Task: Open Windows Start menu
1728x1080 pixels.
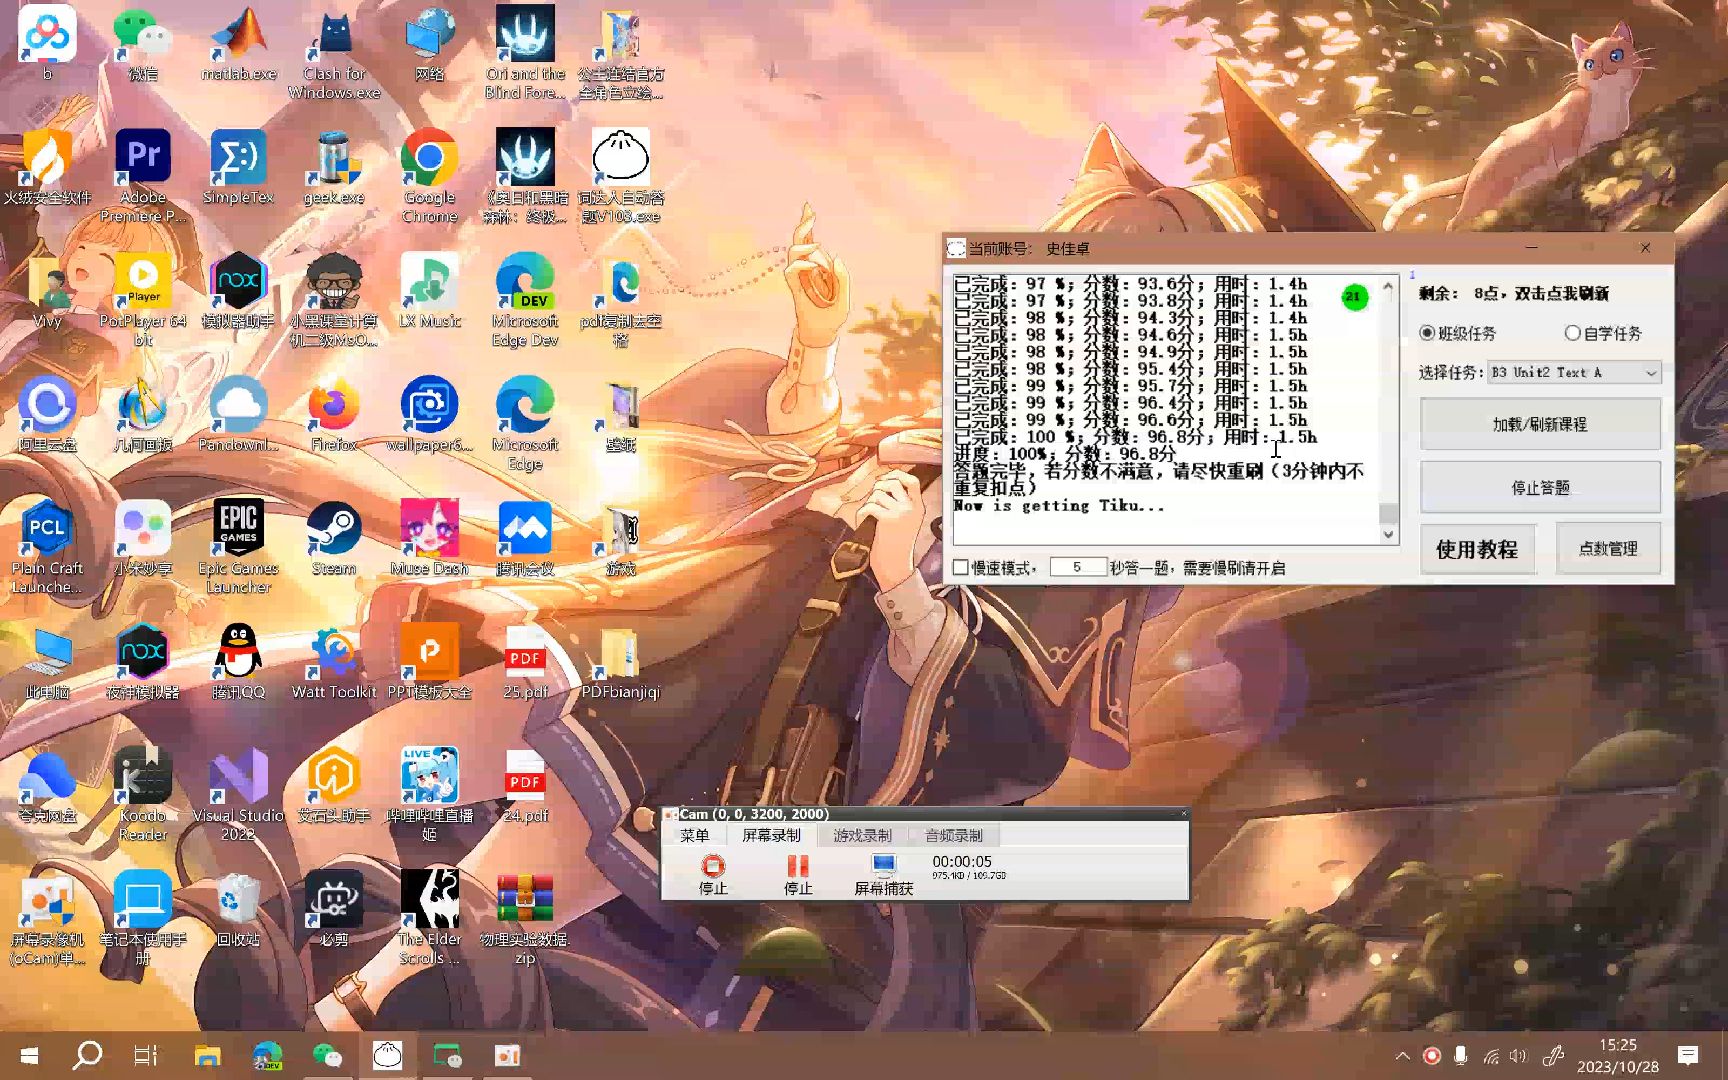Action: tap(29, 1056)
